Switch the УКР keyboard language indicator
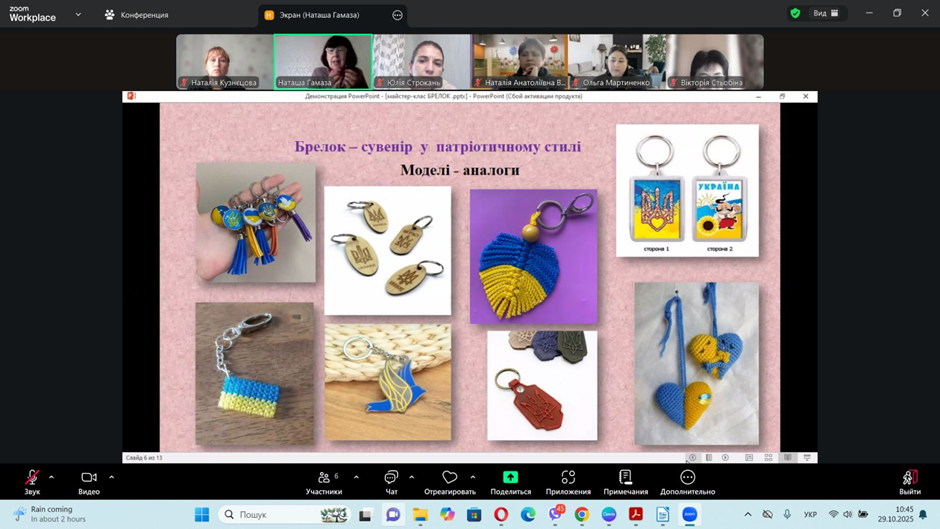Viewport: 940px width, 529px height. coord(810,515)
